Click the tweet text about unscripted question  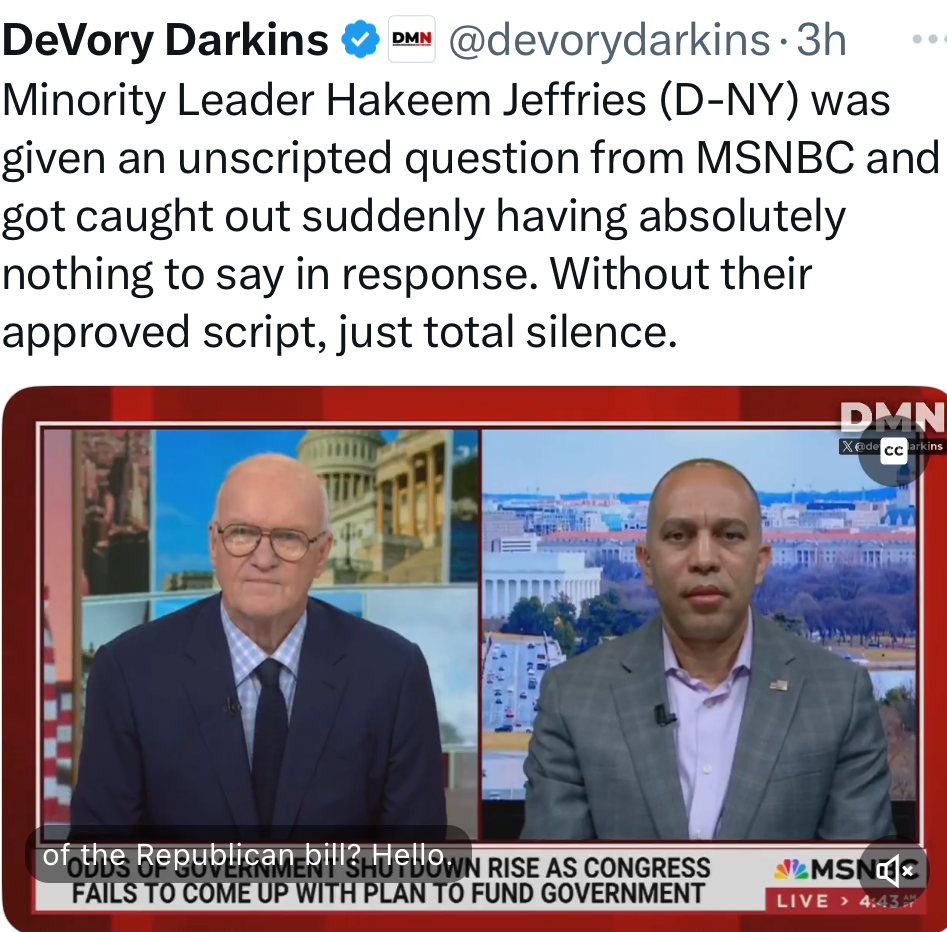[471, 216]
